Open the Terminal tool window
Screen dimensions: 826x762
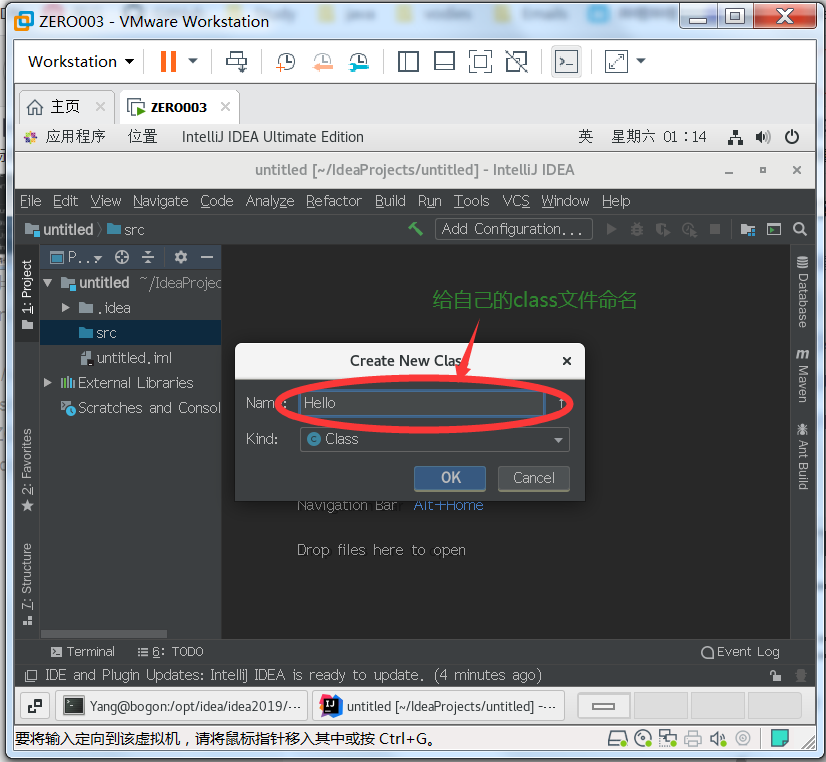pos(83,652)
